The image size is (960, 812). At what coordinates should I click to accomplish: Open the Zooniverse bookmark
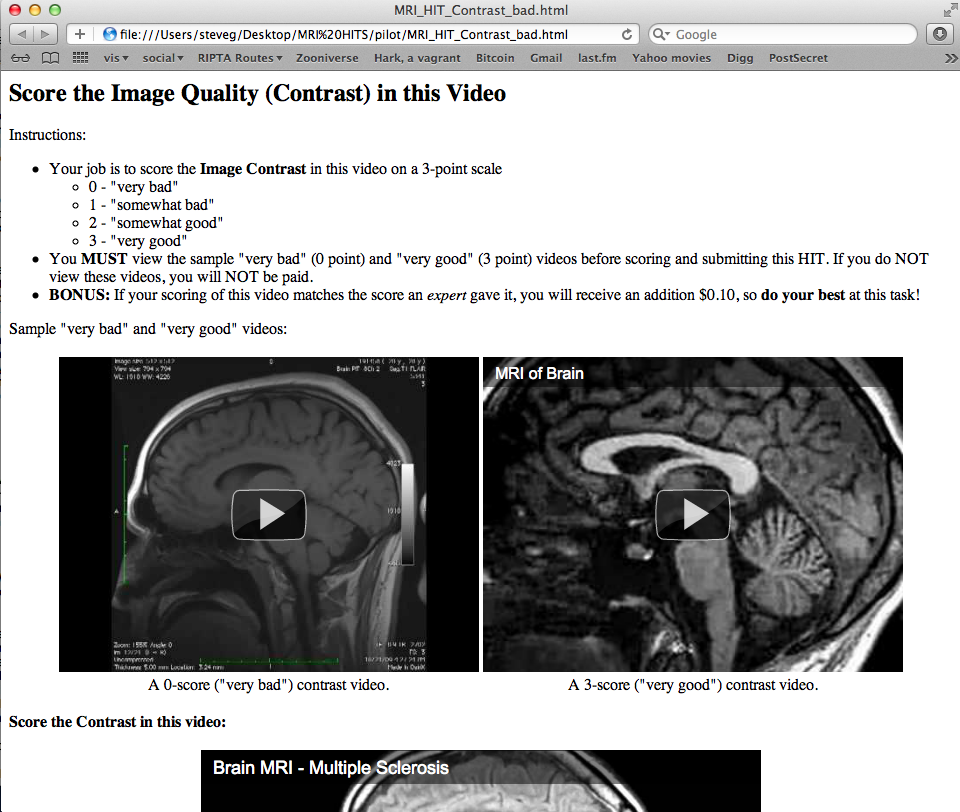(327, 58)
